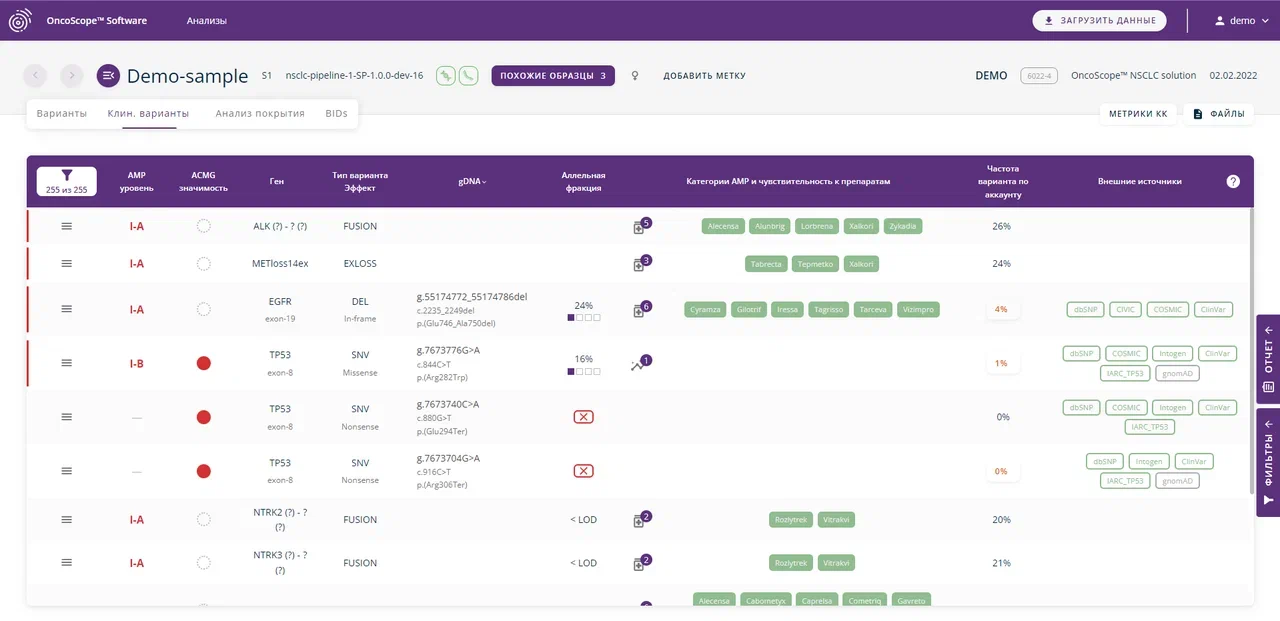This screenshot has height=621, width=1280.
Task: Open TP53 trend icon with badge 1
Action: (x=640, y=364)
